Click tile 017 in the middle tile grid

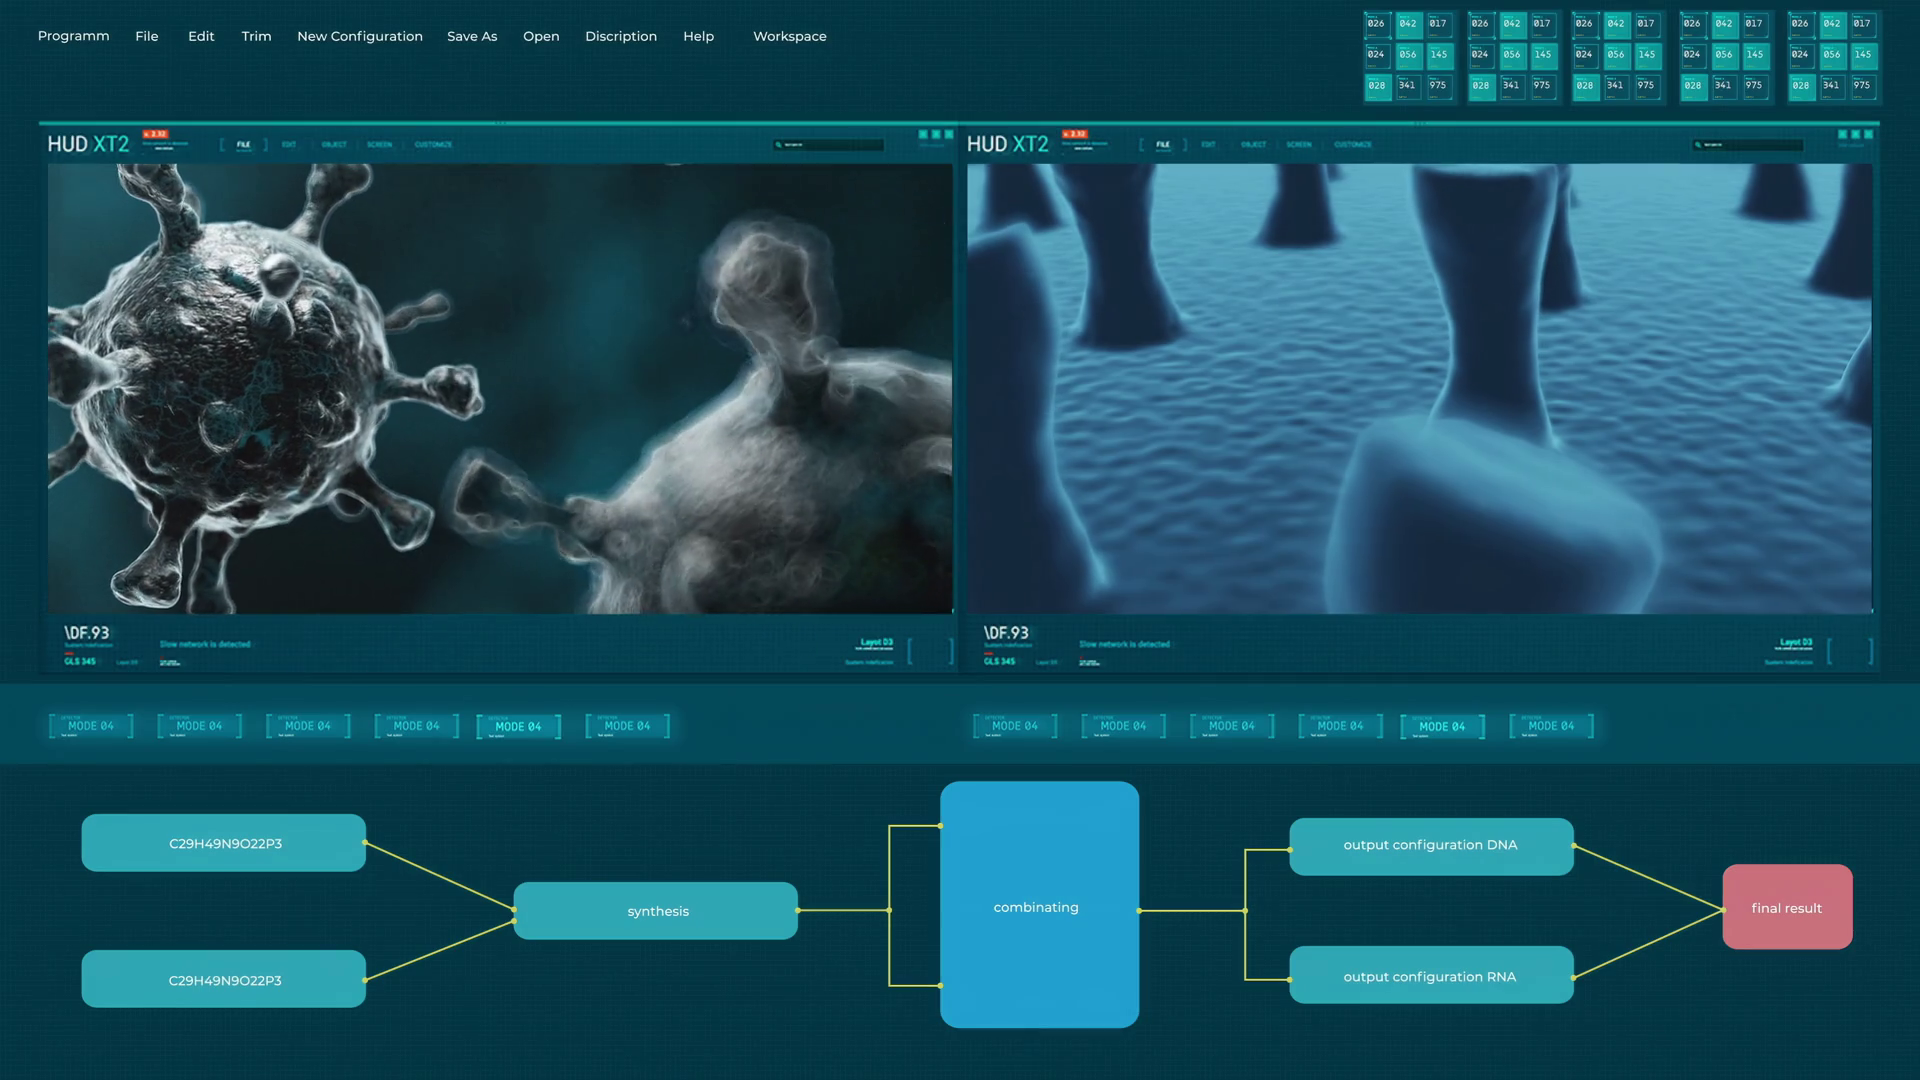click(x=1646, y=24)
